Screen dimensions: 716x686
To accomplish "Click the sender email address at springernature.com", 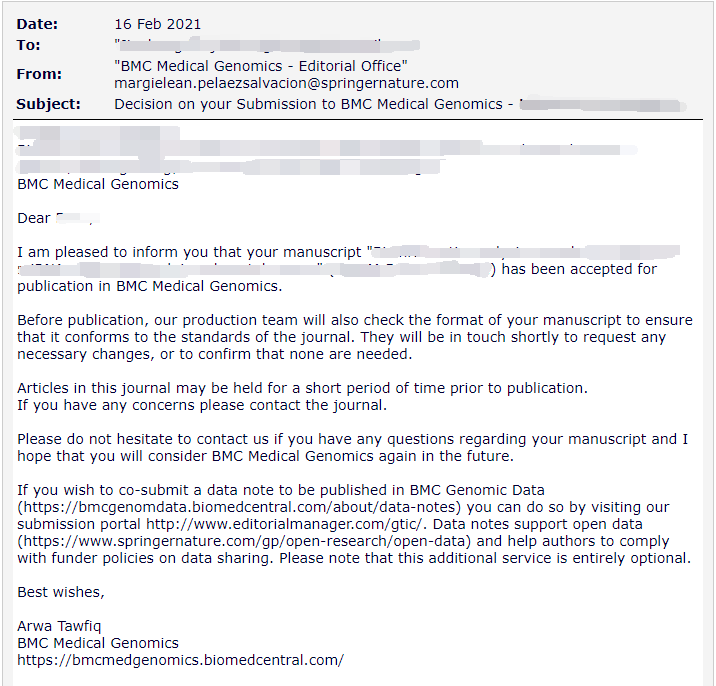I will tap(286, 83).
